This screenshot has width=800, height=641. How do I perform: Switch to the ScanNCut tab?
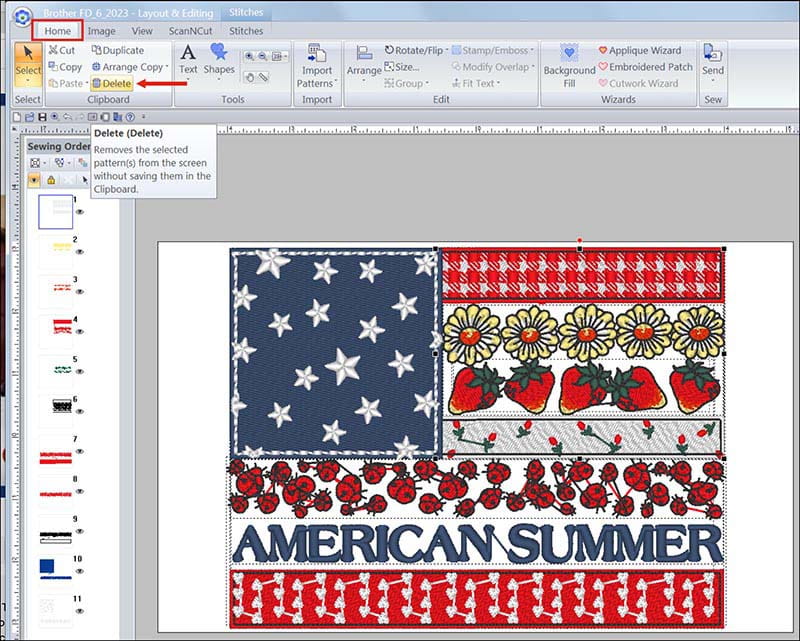[x=189, y=31]
